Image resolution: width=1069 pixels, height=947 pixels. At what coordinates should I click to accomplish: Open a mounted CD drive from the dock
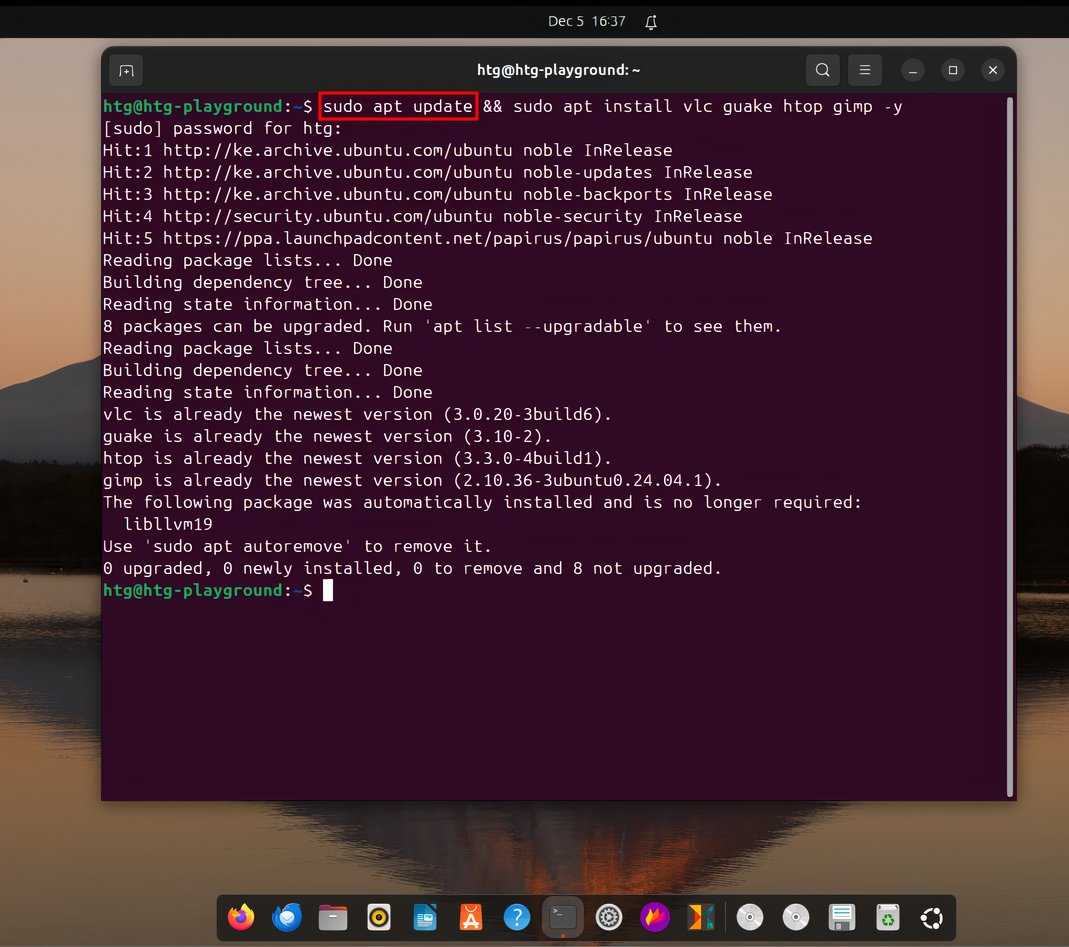tap(749, 917)
